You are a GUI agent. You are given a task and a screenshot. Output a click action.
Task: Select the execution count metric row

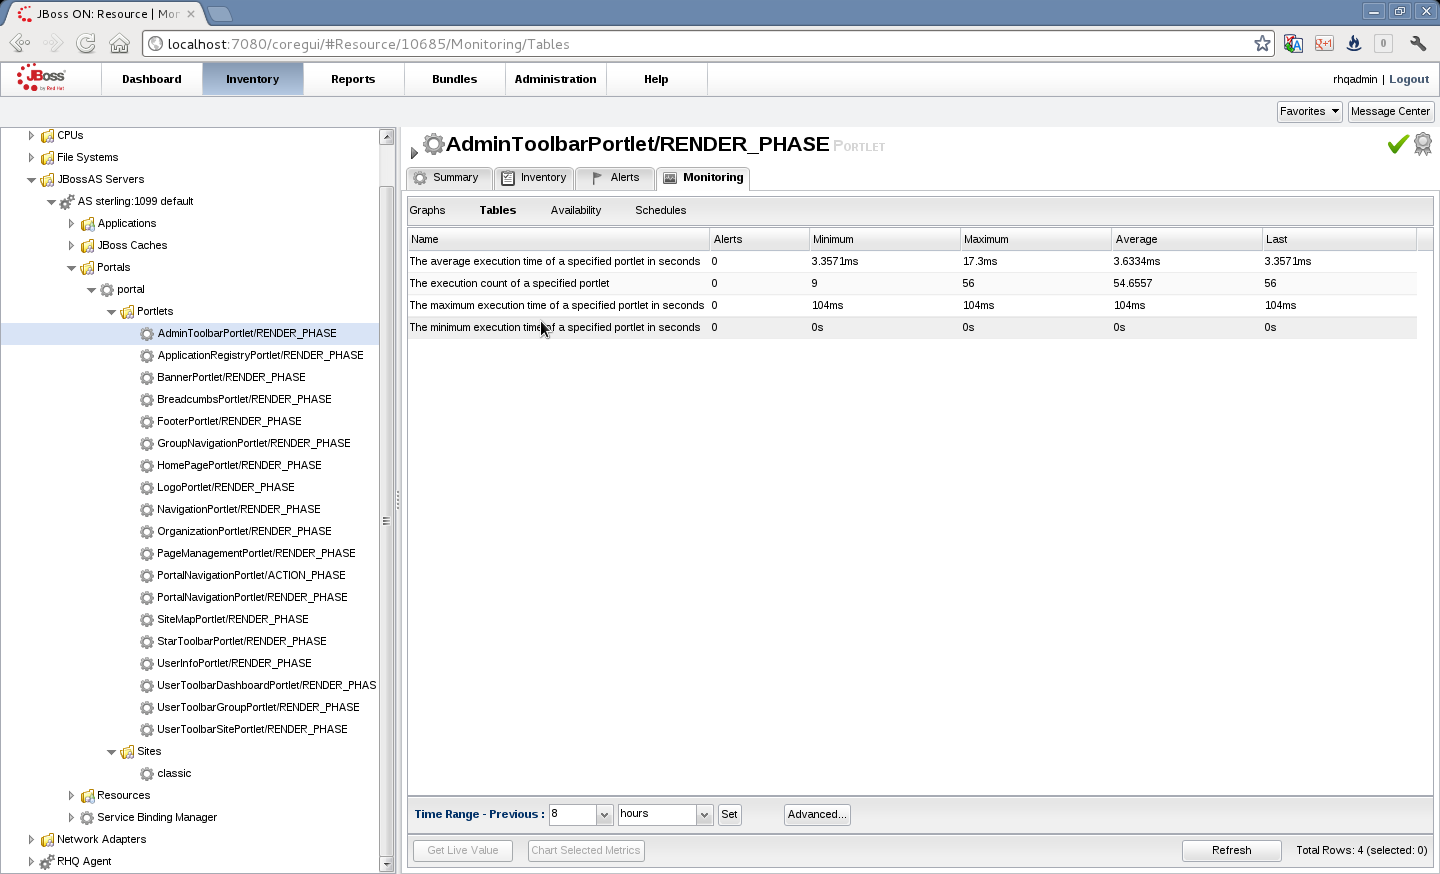click(912, 283)
